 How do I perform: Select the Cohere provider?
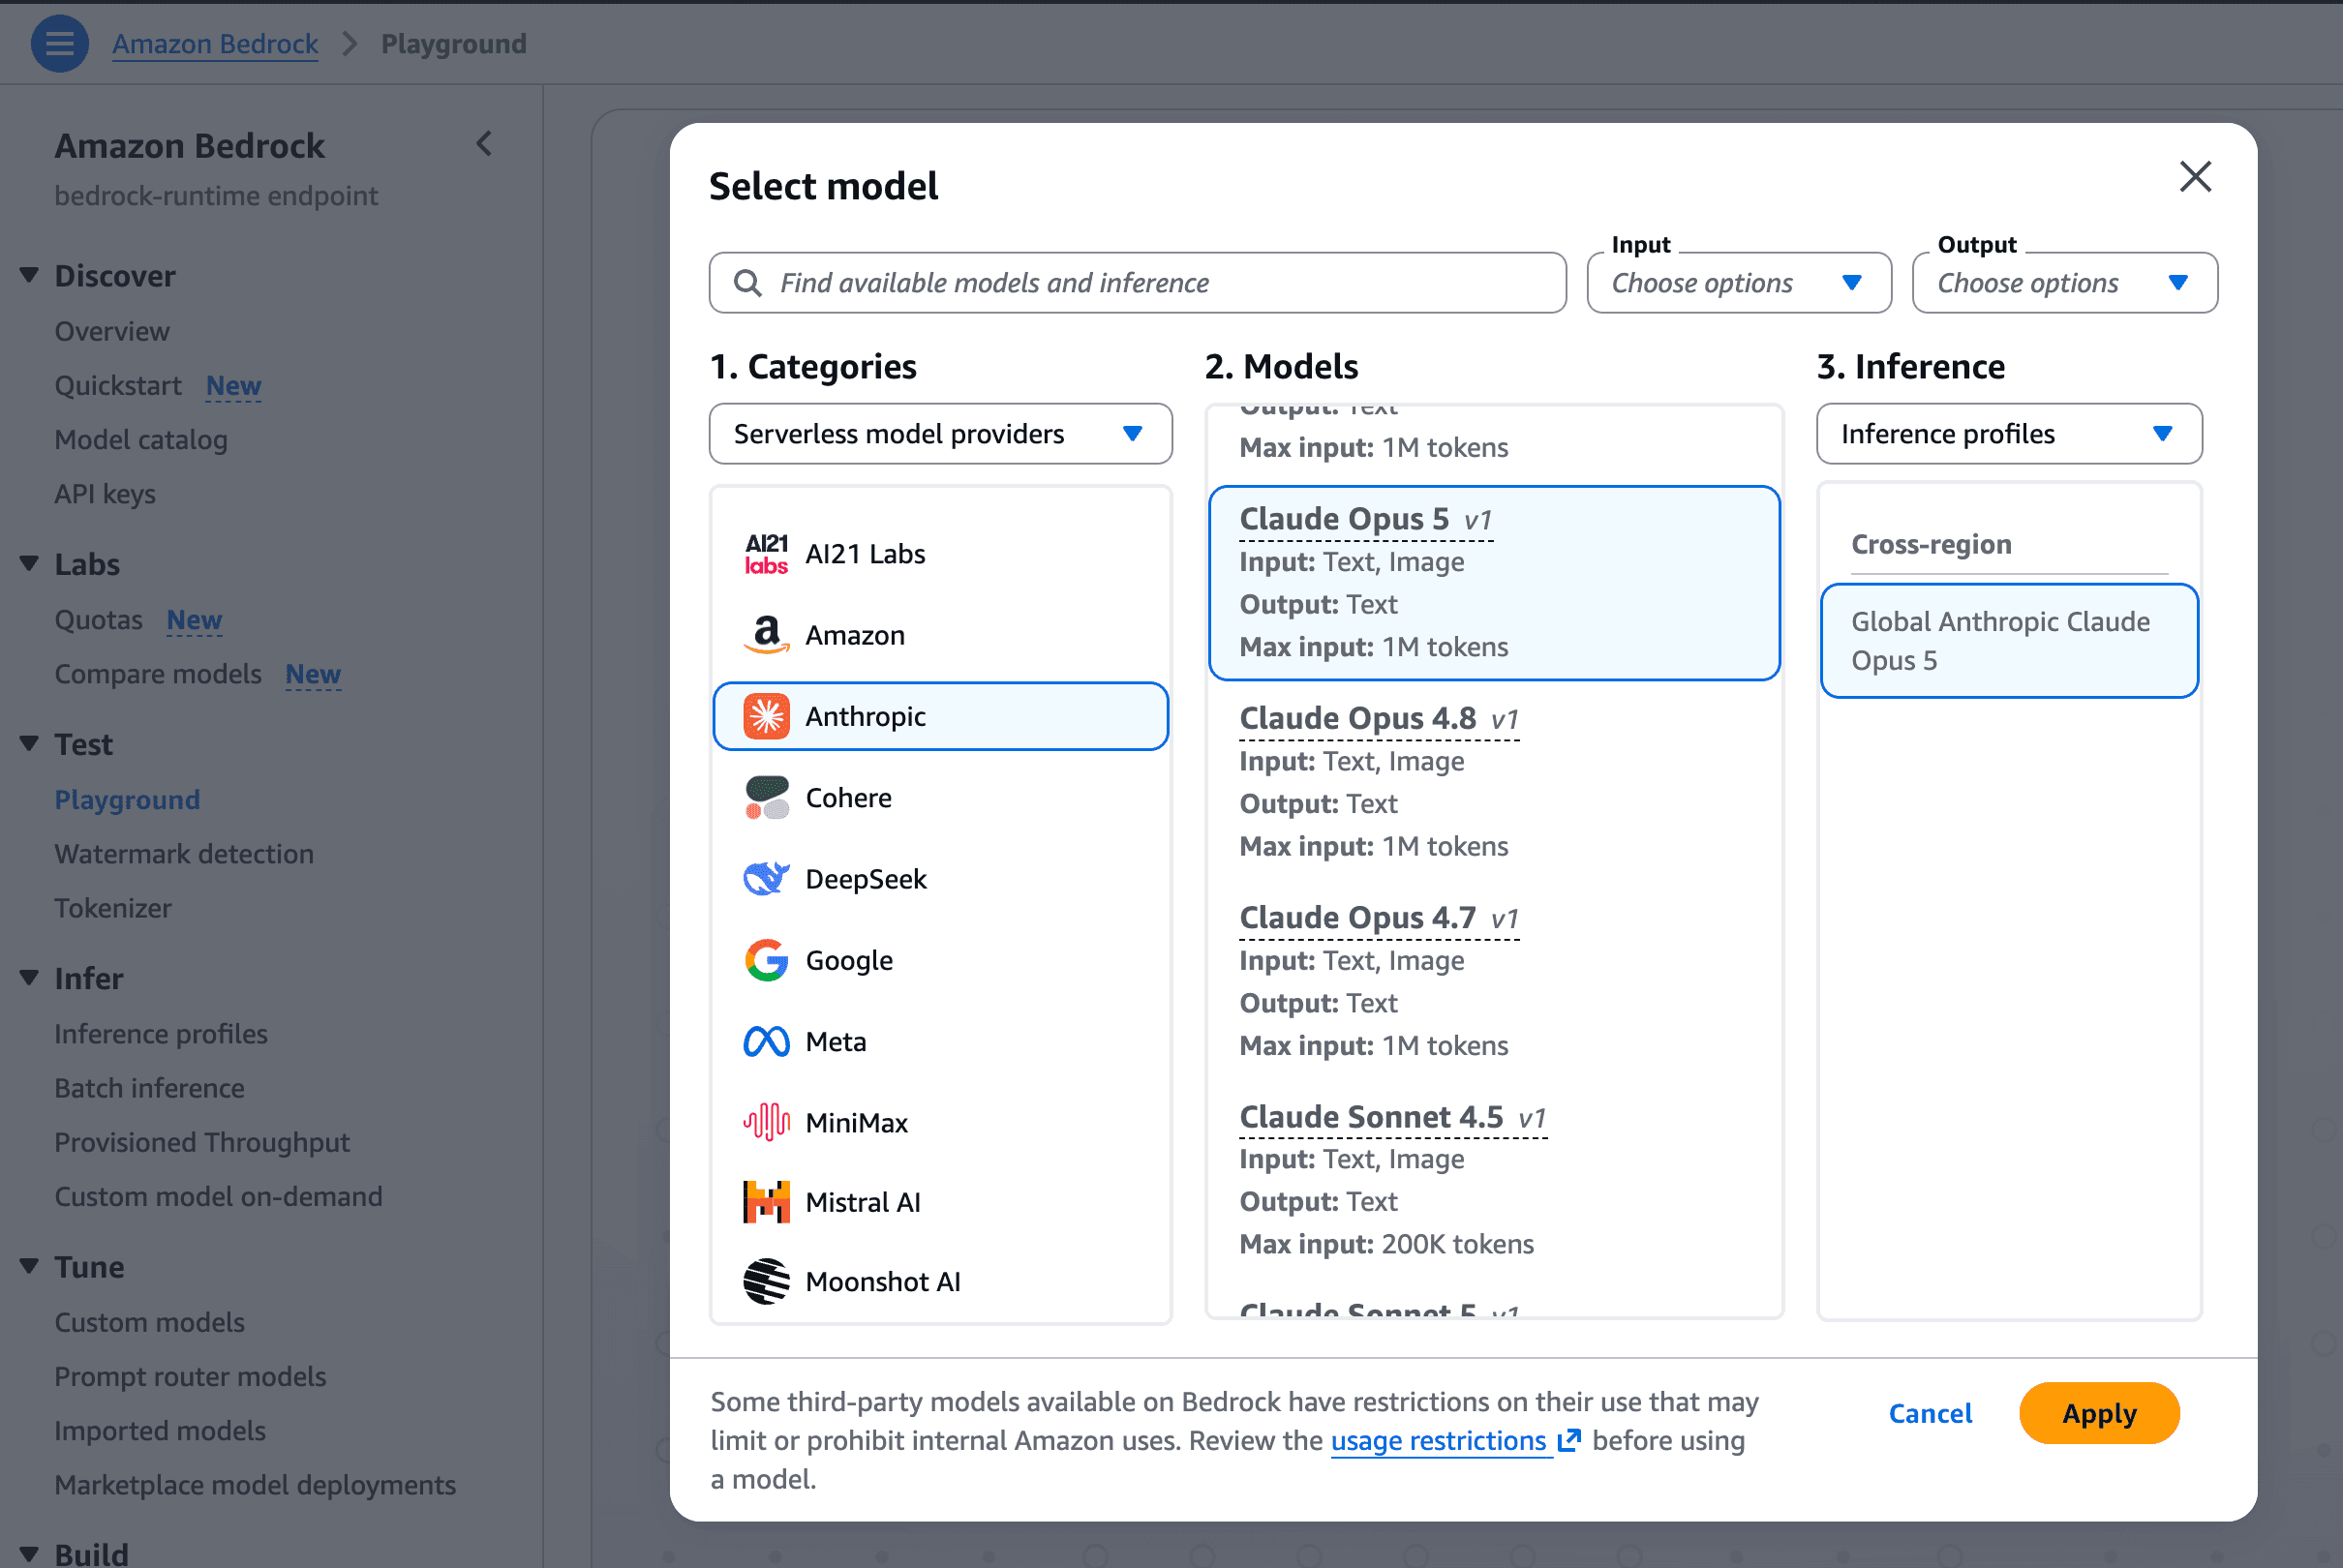point(940,798)
